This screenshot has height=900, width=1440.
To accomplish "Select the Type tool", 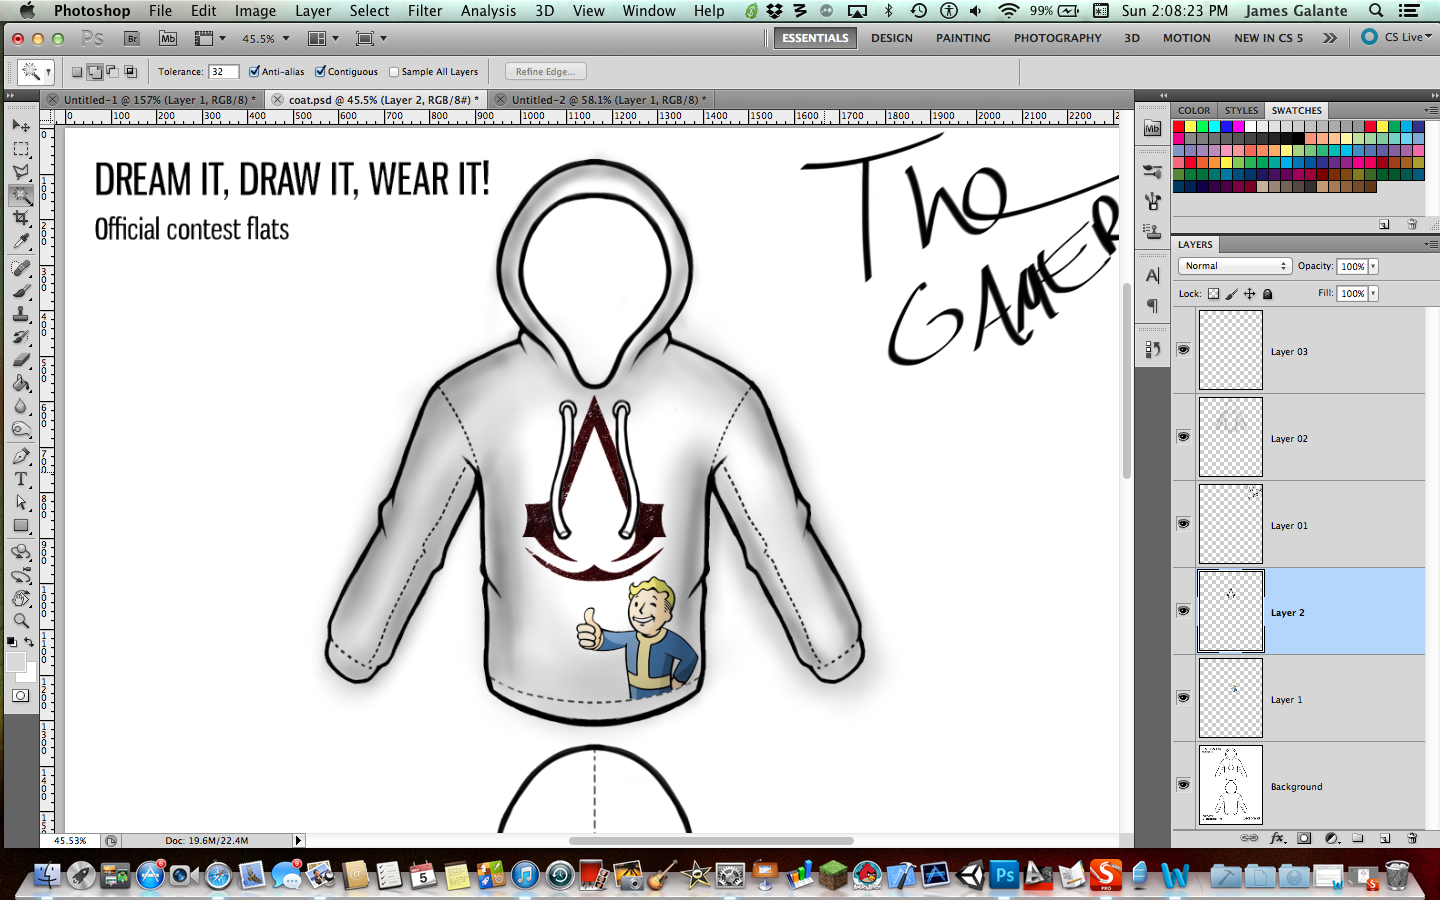I will click(x=21, y=479).
